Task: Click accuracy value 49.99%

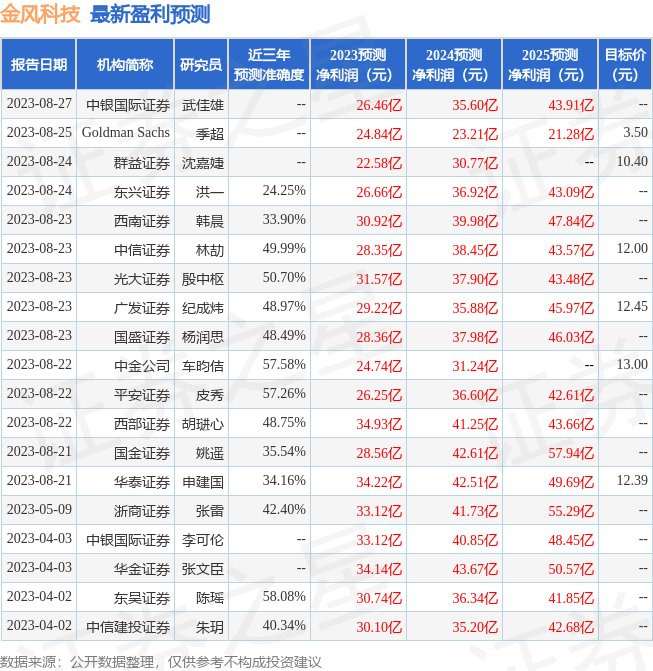Action: pos(284,248)
